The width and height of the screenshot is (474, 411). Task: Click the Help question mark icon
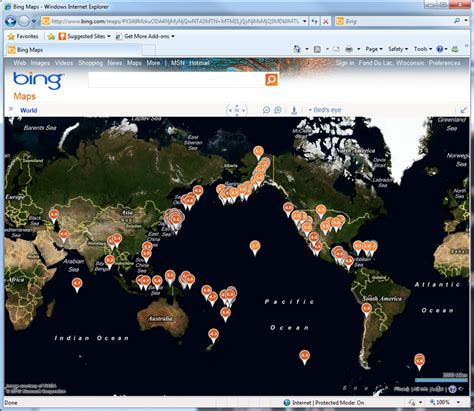point(440,49)
